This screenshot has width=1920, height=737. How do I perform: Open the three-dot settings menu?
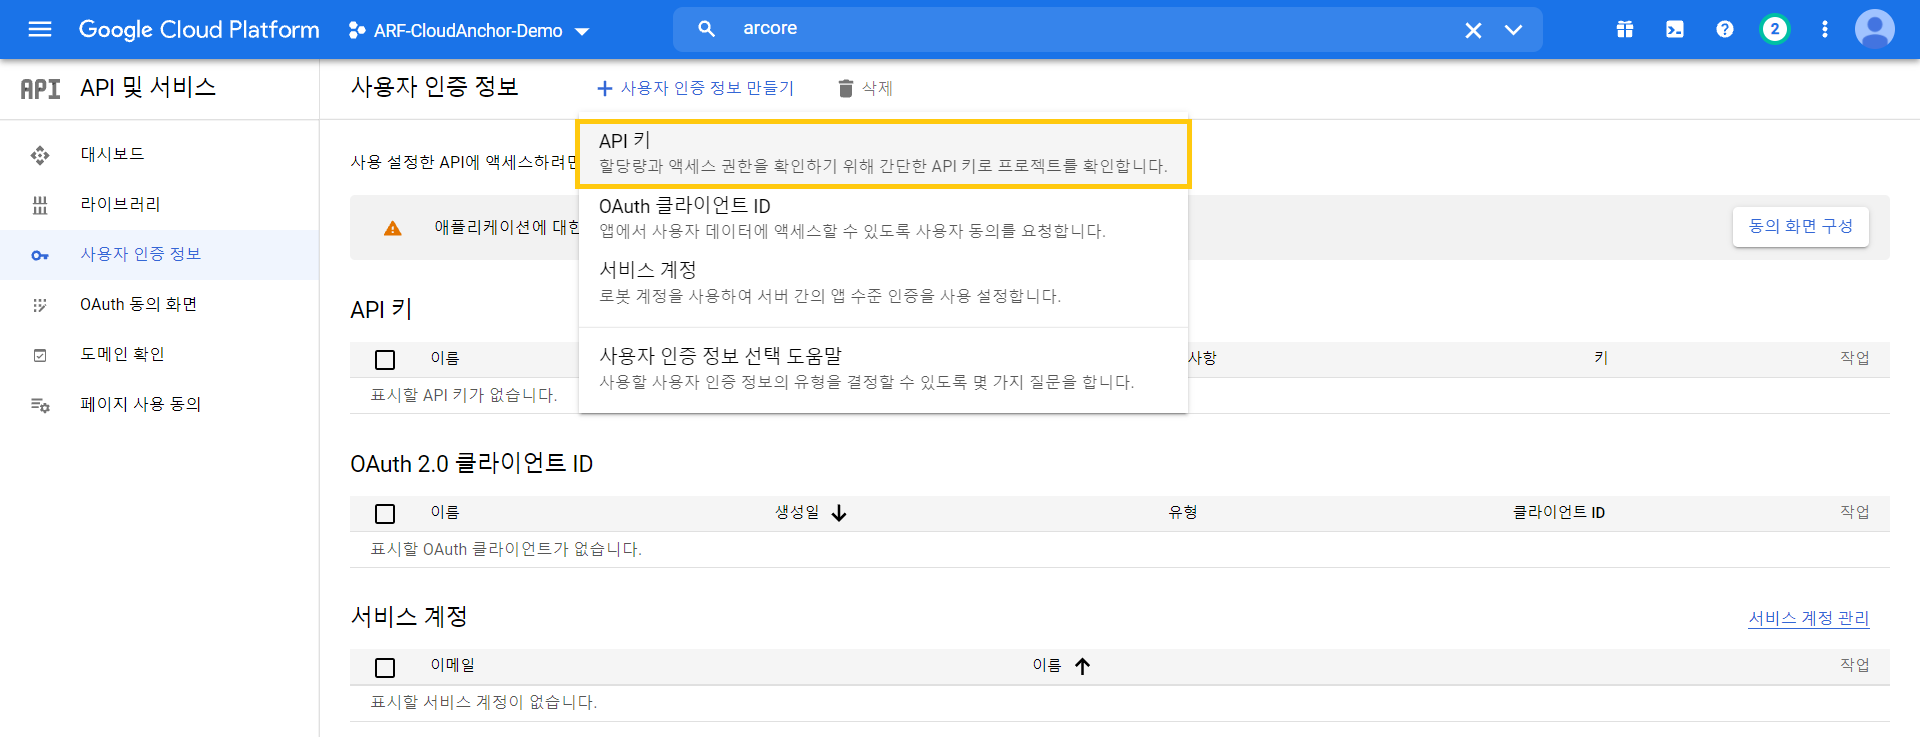(x=1825, y=29)
